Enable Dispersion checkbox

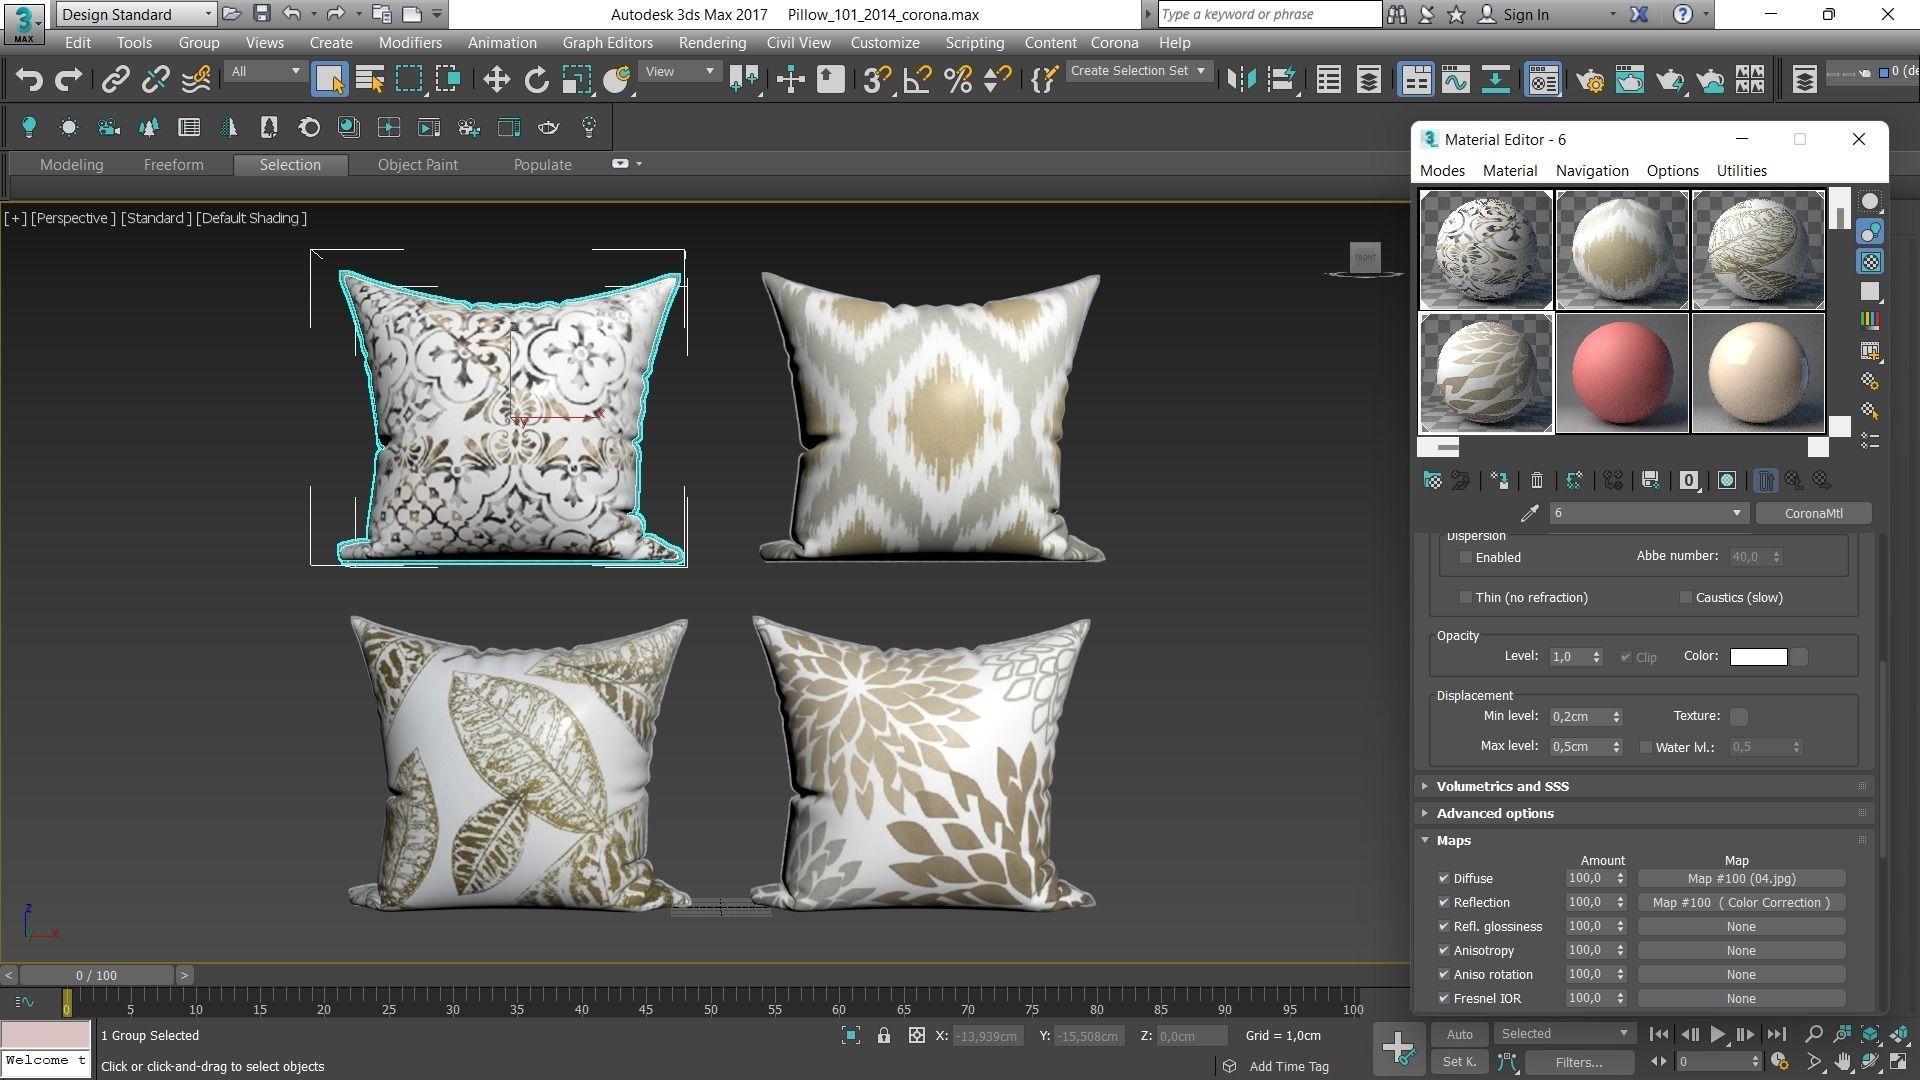tap(1466, 558)
